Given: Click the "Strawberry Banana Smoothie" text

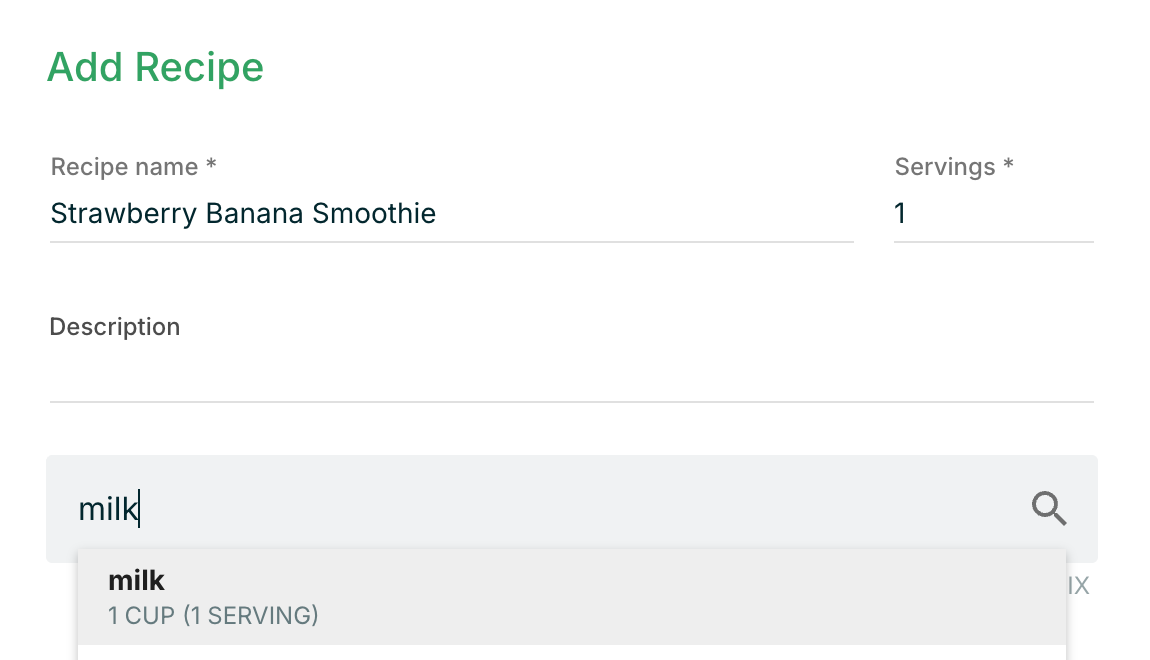Looking at the screenshot, I should [x=243, y=214].
